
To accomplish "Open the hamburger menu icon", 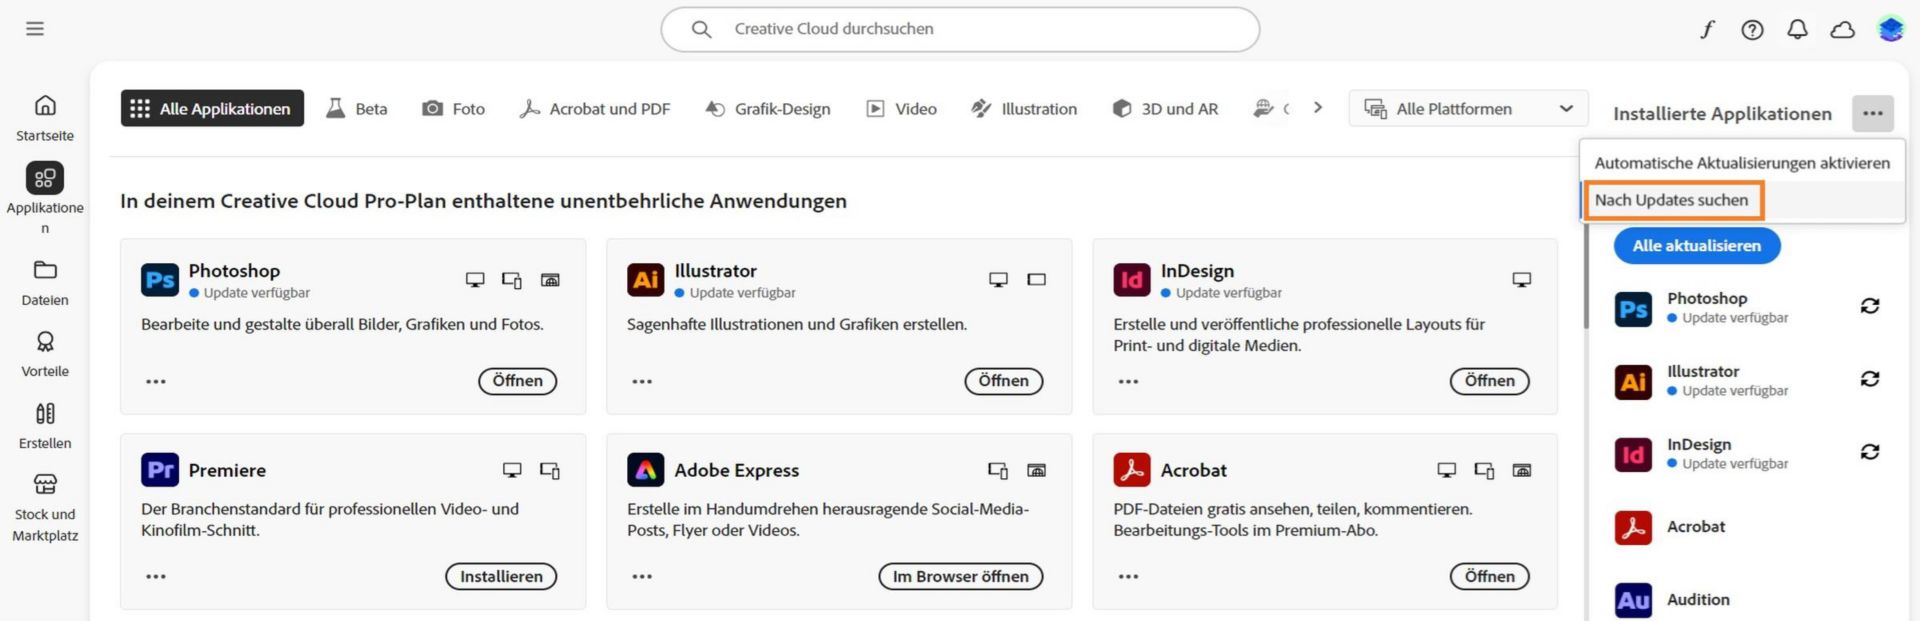I will point(35,29).
